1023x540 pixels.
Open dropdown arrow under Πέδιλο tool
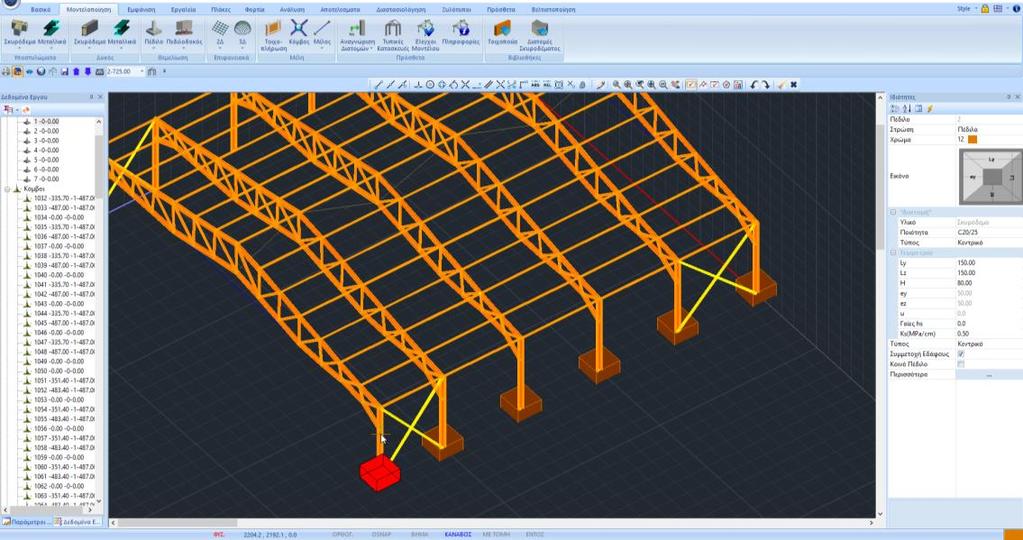[153, 48]
